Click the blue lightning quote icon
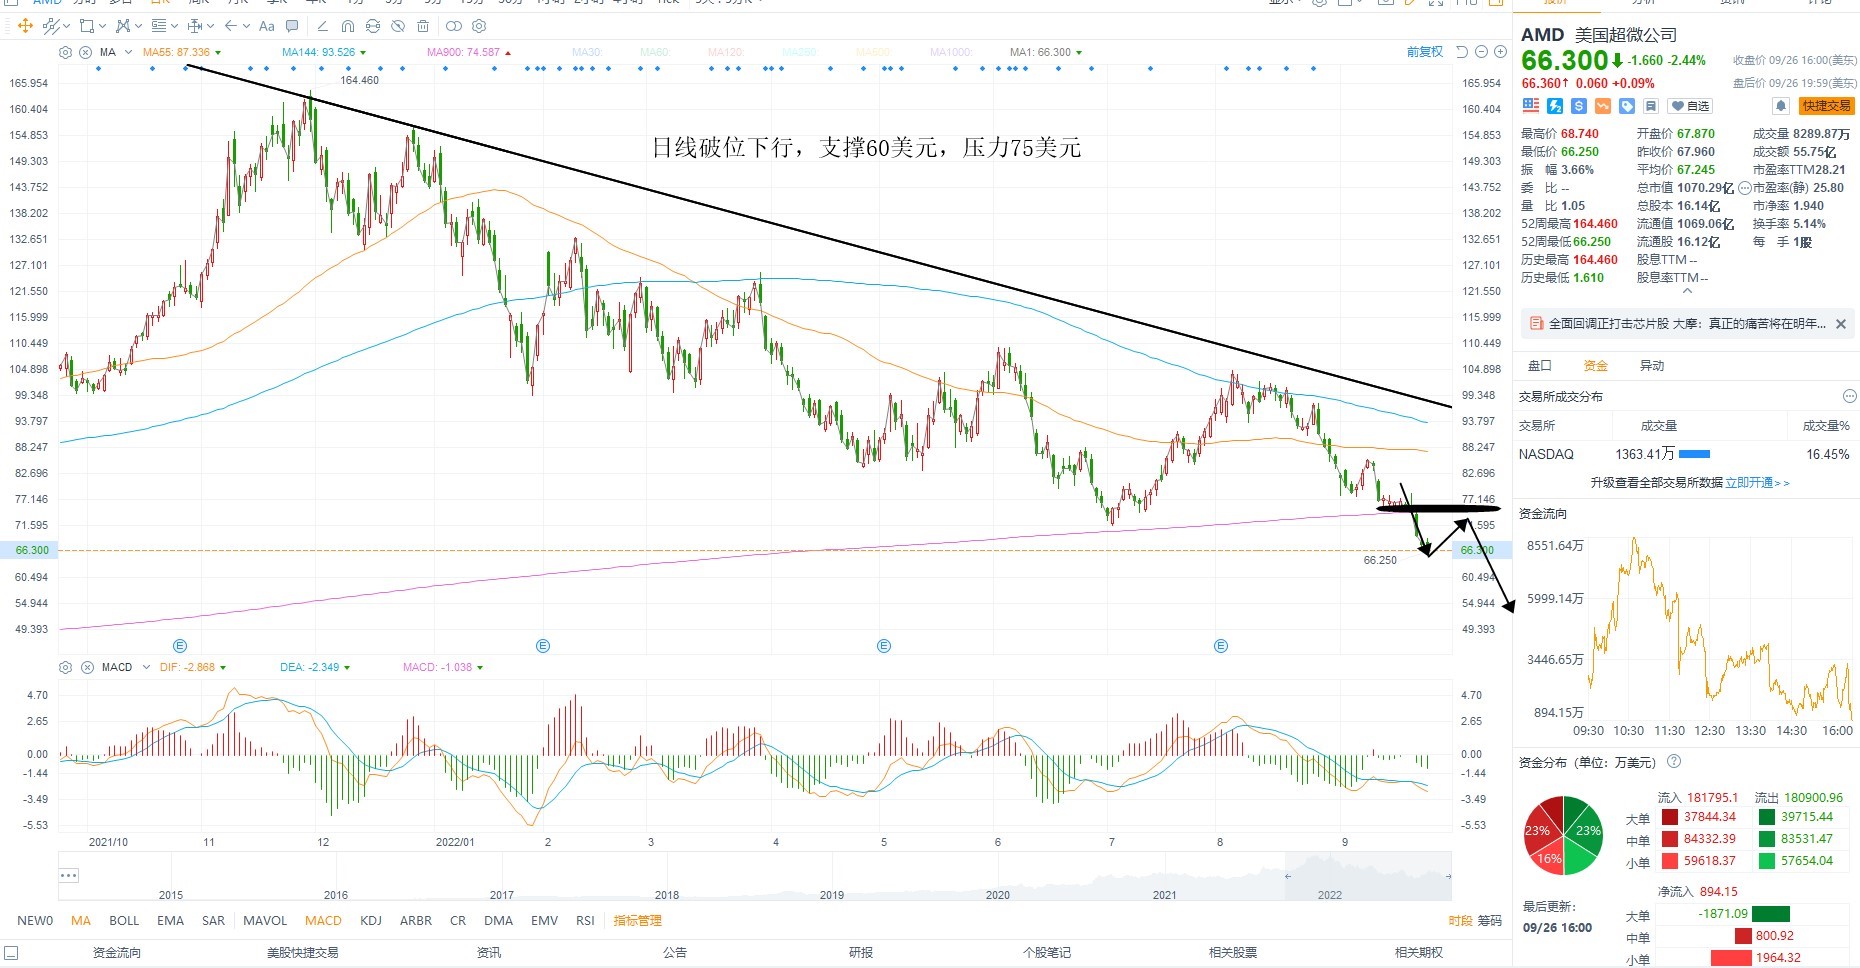 (1555, 105)
